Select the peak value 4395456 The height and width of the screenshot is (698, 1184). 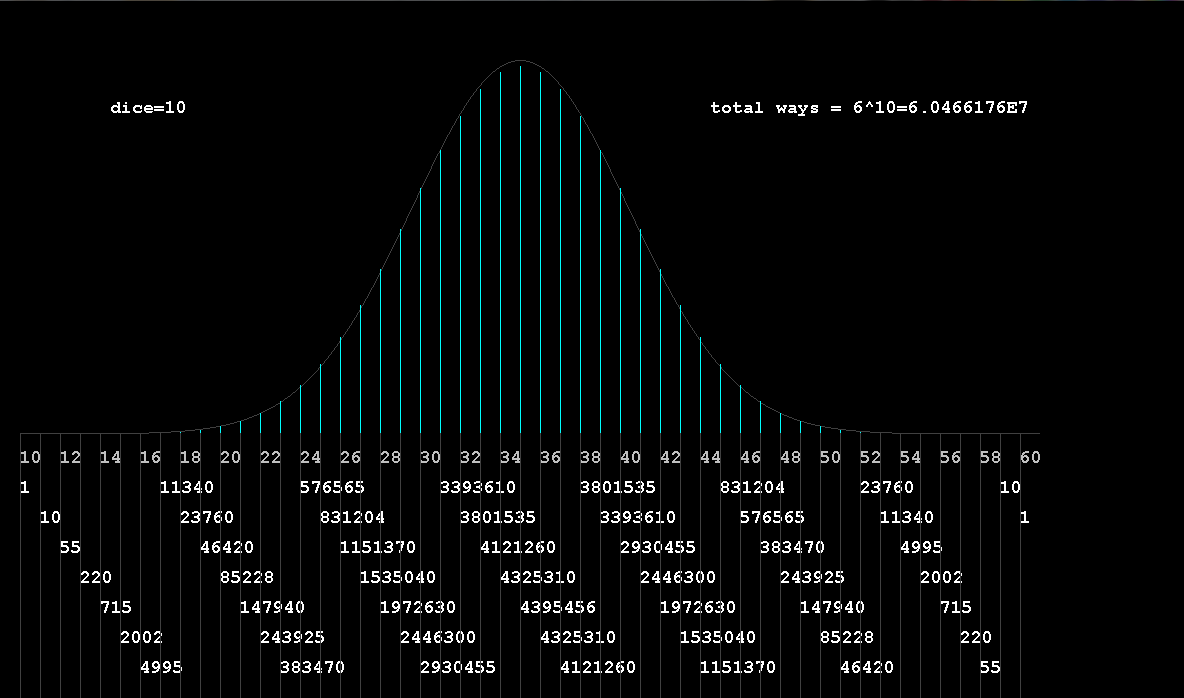[558, 607]
